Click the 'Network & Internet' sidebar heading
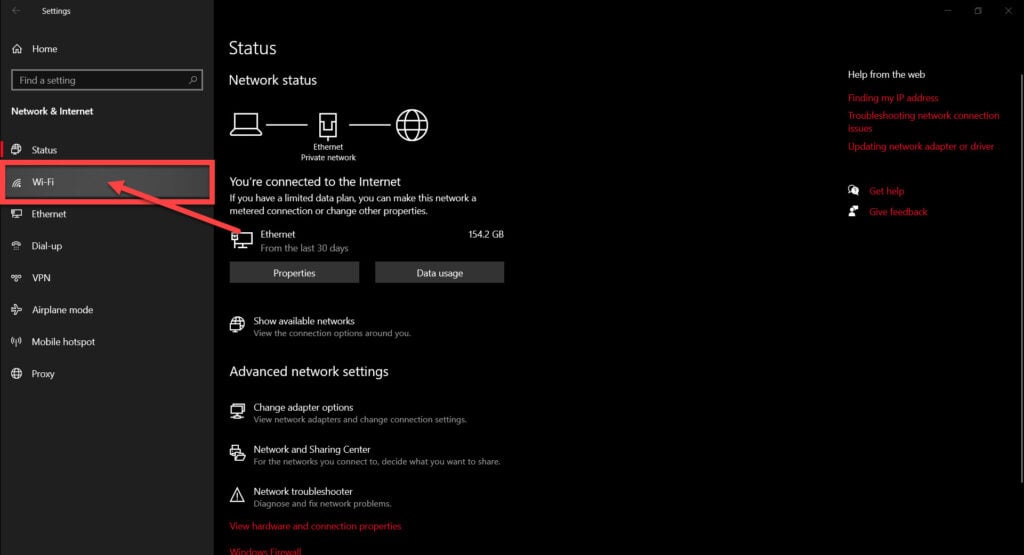The width and height of the screenshot is (1024, 555). tap(52, 111)
